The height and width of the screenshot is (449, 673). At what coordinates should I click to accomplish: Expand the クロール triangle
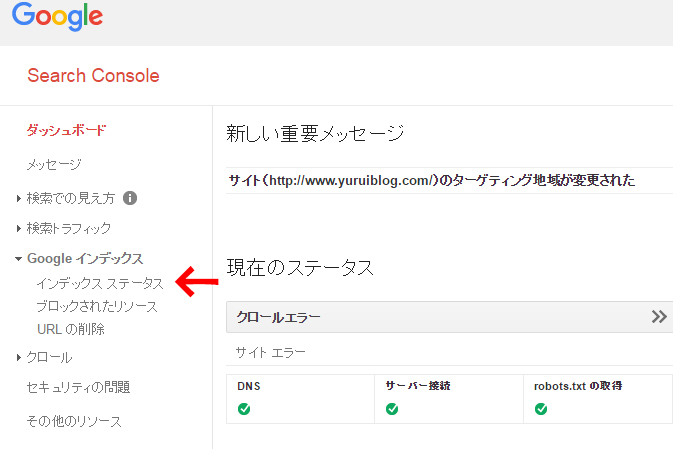18,358
